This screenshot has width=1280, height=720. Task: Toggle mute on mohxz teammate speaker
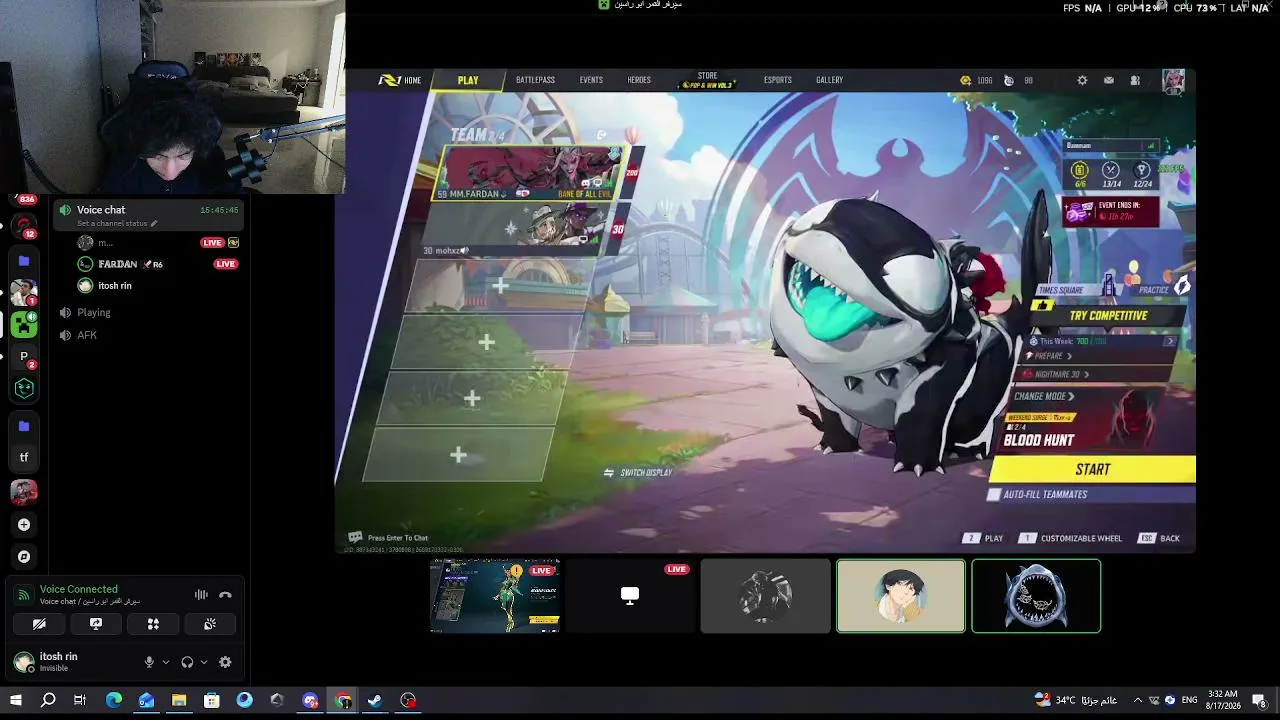tap(464, 251)
